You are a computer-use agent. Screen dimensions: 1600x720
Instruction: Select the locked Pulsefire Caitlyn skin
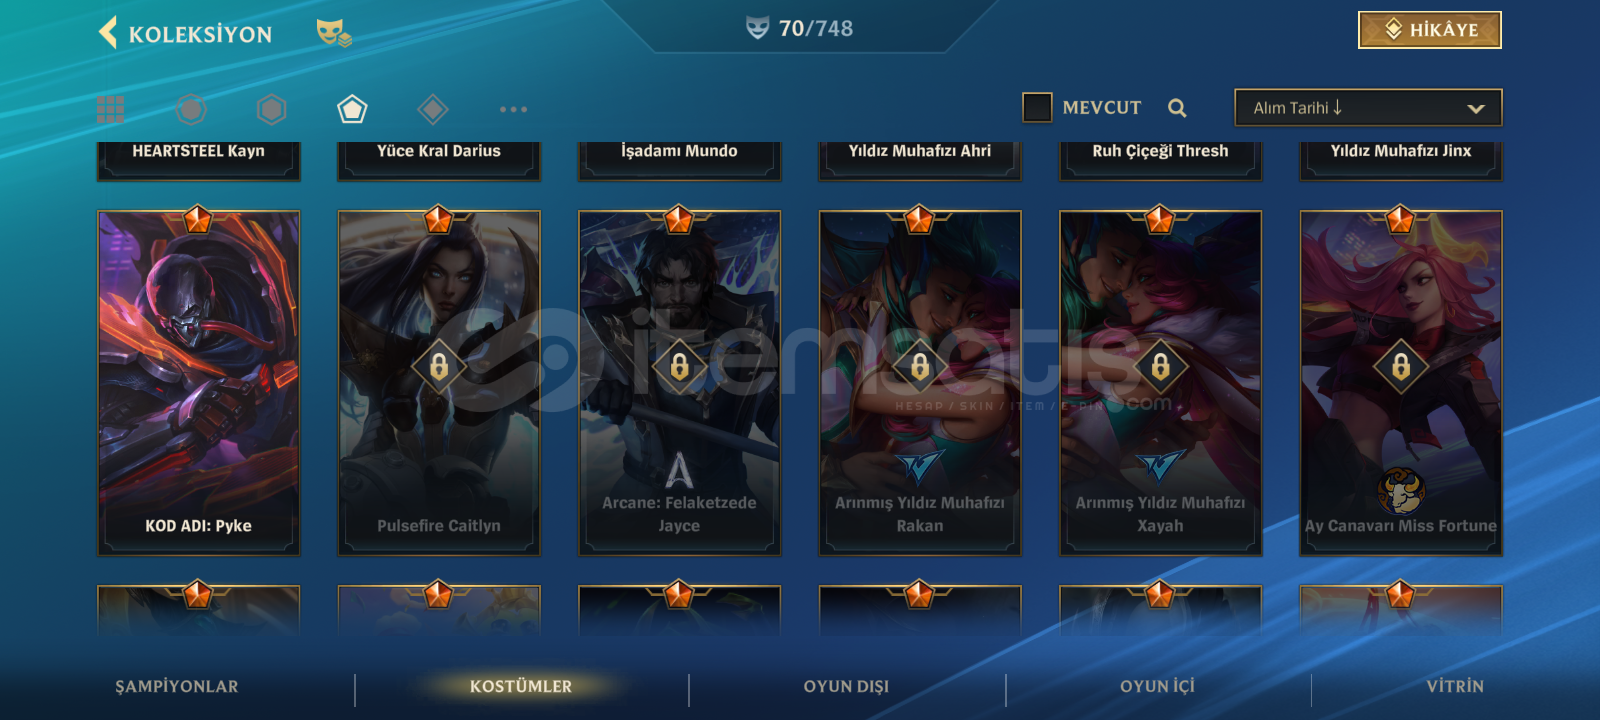click(439, 382)
